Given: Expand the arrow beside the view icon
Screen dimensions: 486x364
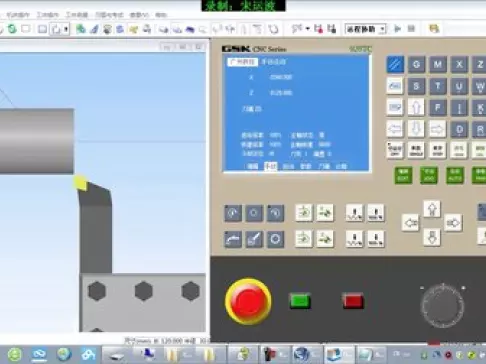Looking at the screenshot, I should click(66, 29).
